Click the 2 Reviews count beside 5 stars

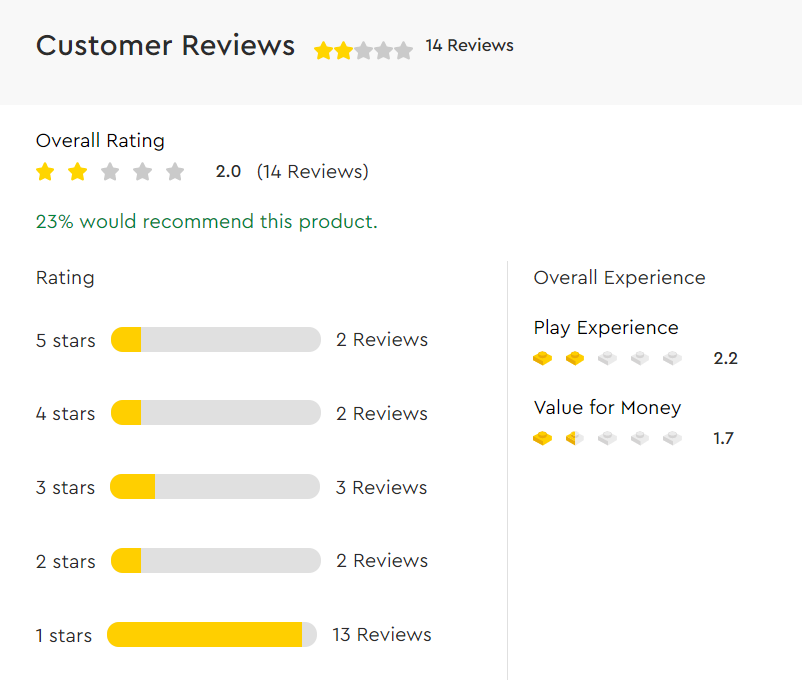382,340
